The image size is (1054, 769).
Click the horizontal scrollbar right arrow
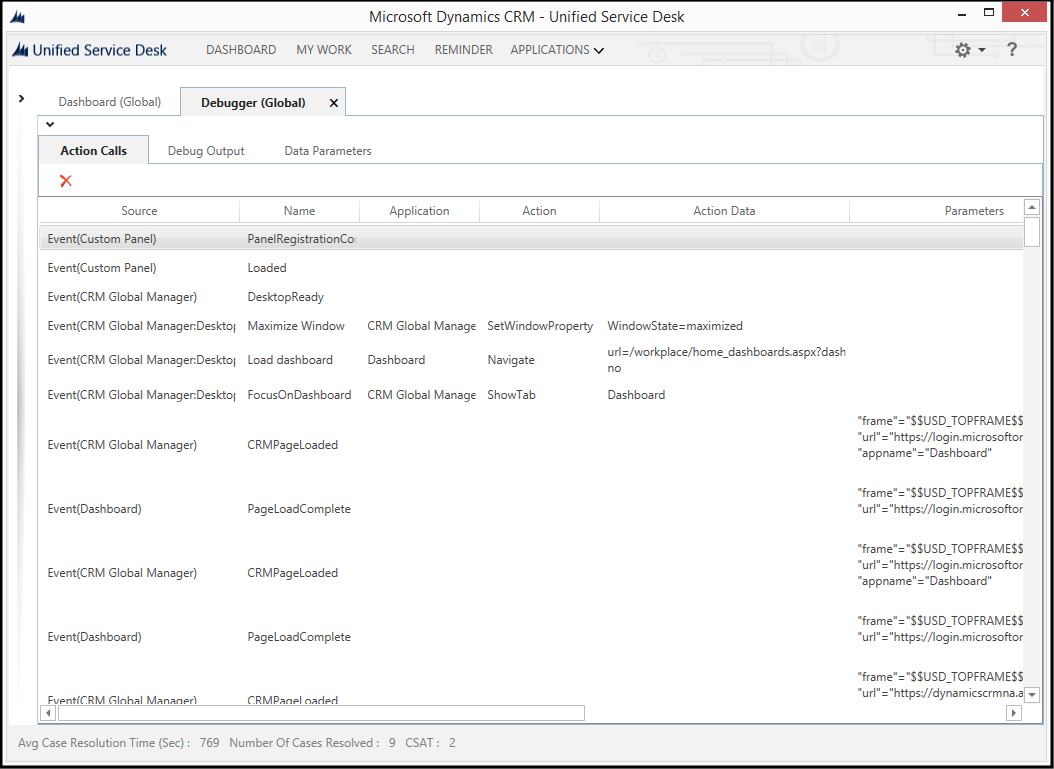click(1013, 713)
